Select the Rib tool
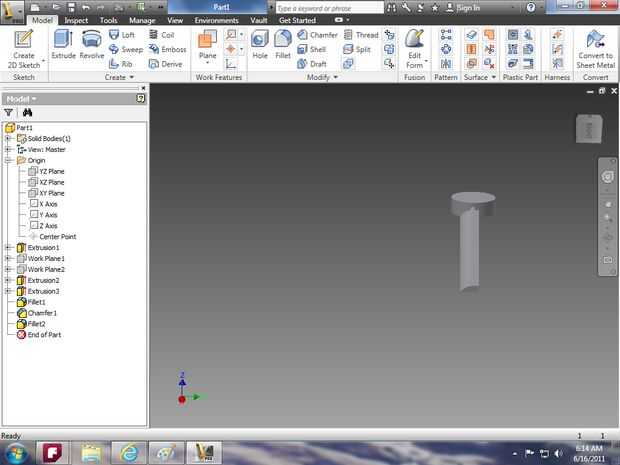 coord(121,64)
